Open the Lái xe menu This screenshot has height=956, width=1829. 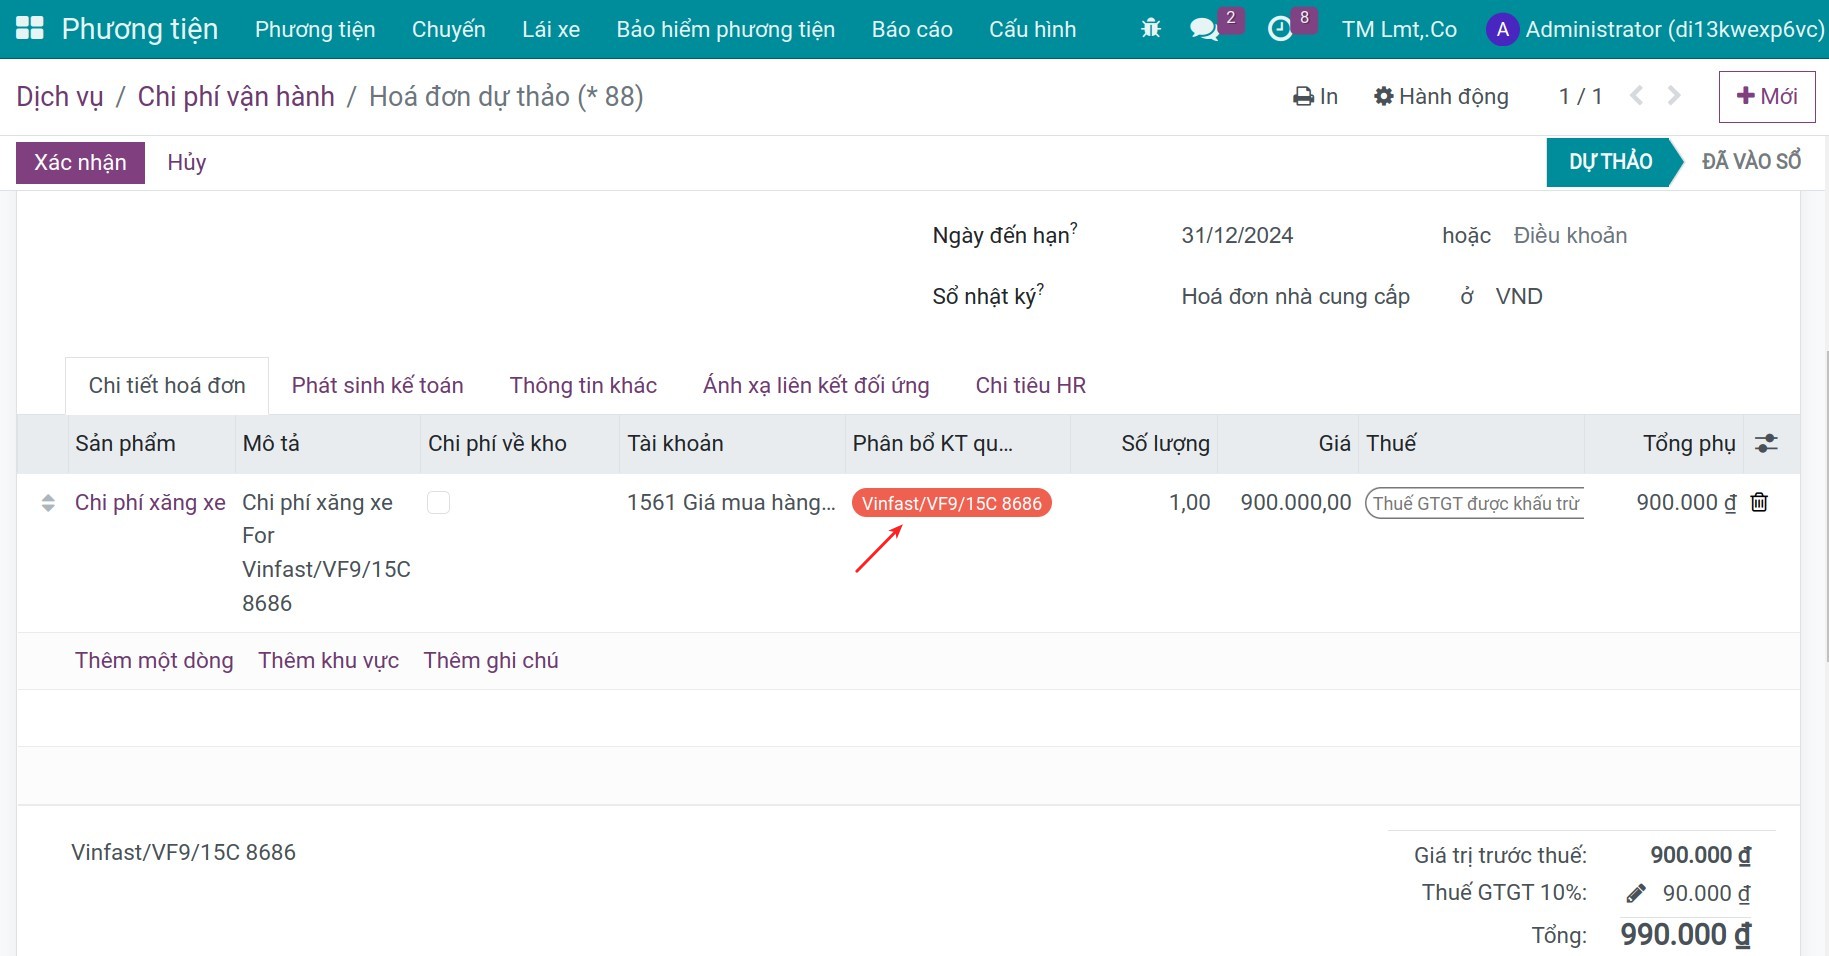coord(551,29)
